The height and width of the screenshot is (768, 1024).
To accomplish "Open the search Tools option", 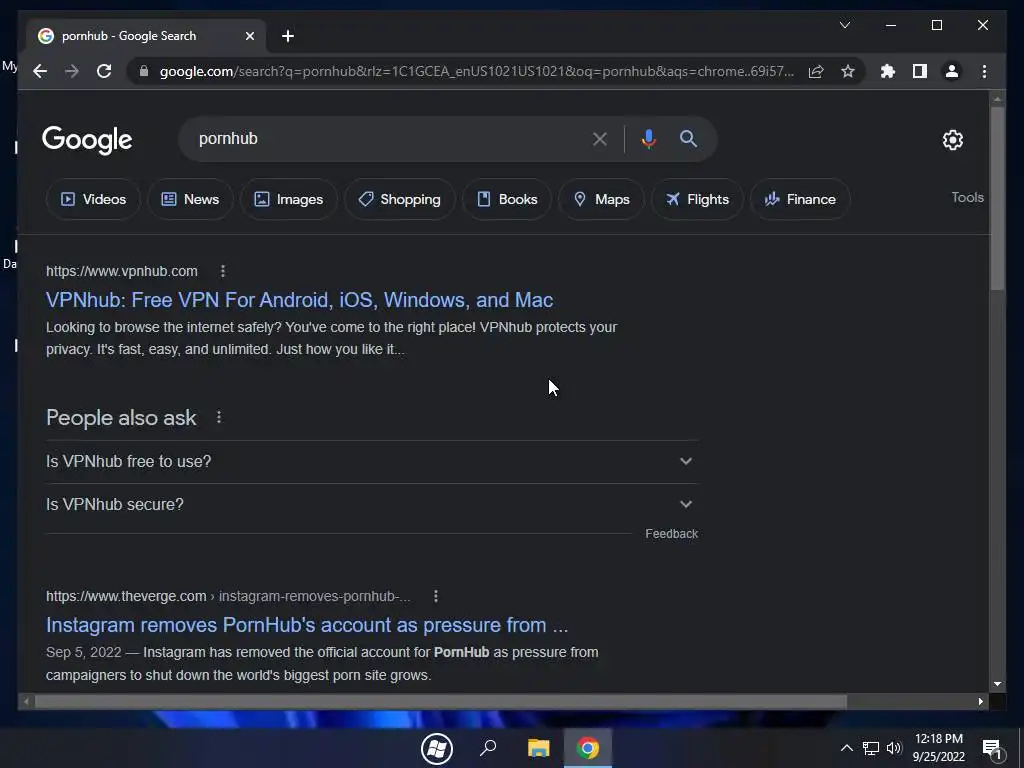I will tap(967, 197).
